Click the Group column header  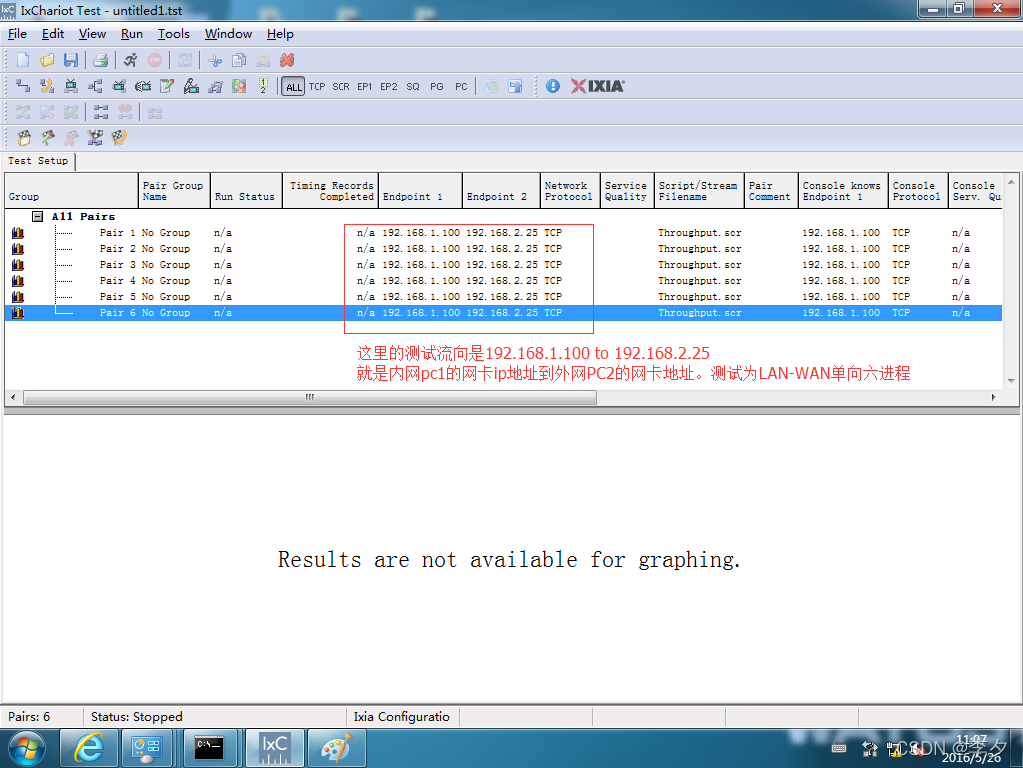coord(71,191)
